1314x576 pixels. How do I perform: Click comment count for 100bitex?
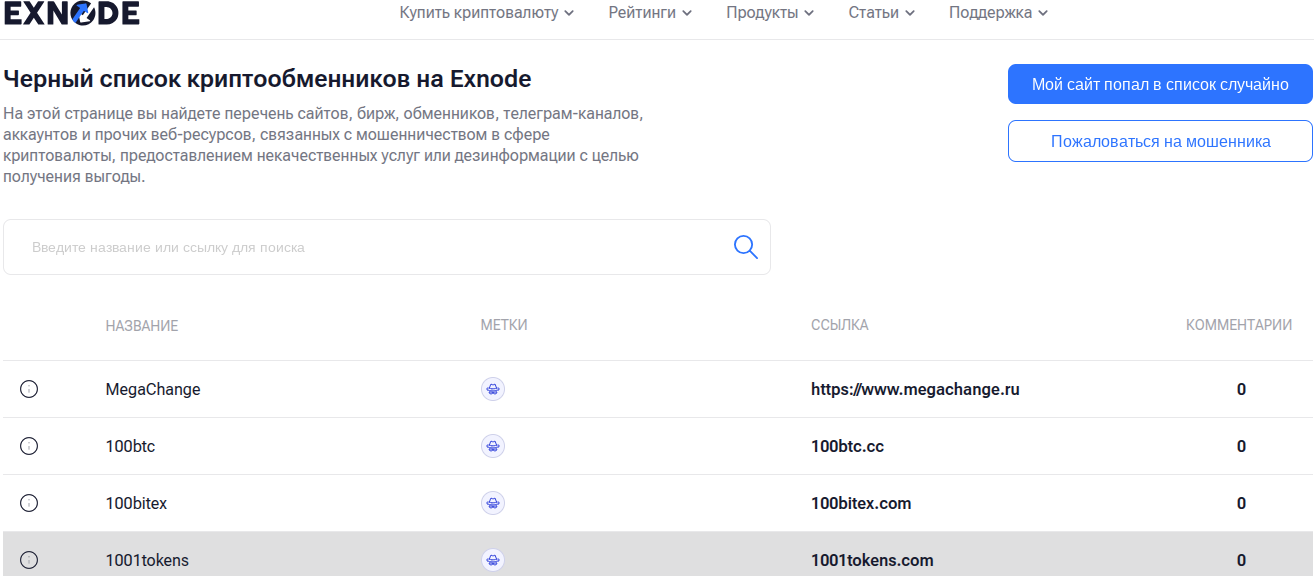1241,503
